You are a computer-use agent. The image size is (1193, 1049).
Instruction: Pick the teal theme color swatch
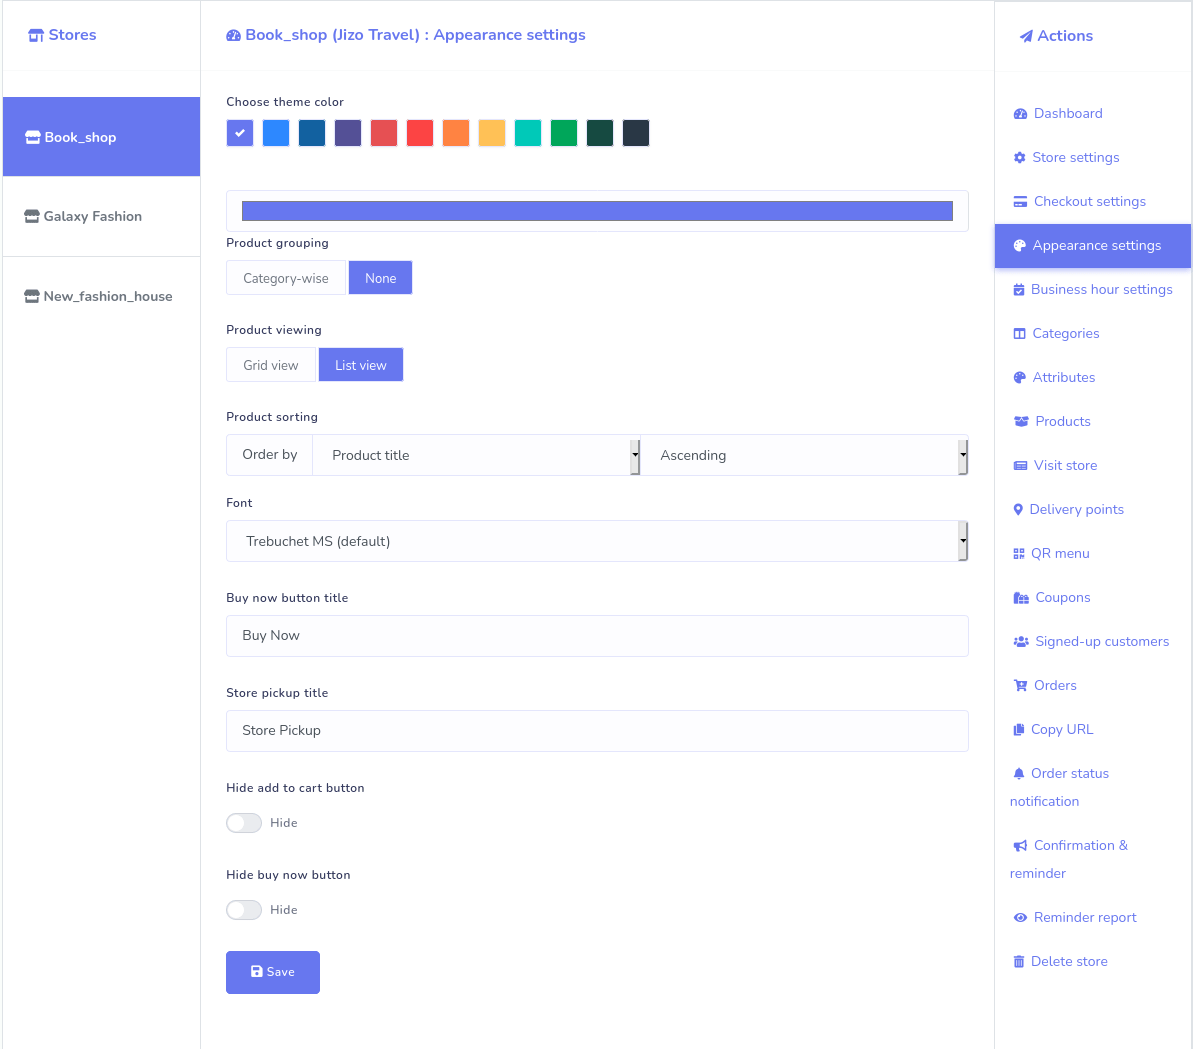pyautogui.click(x=528, y=133)
